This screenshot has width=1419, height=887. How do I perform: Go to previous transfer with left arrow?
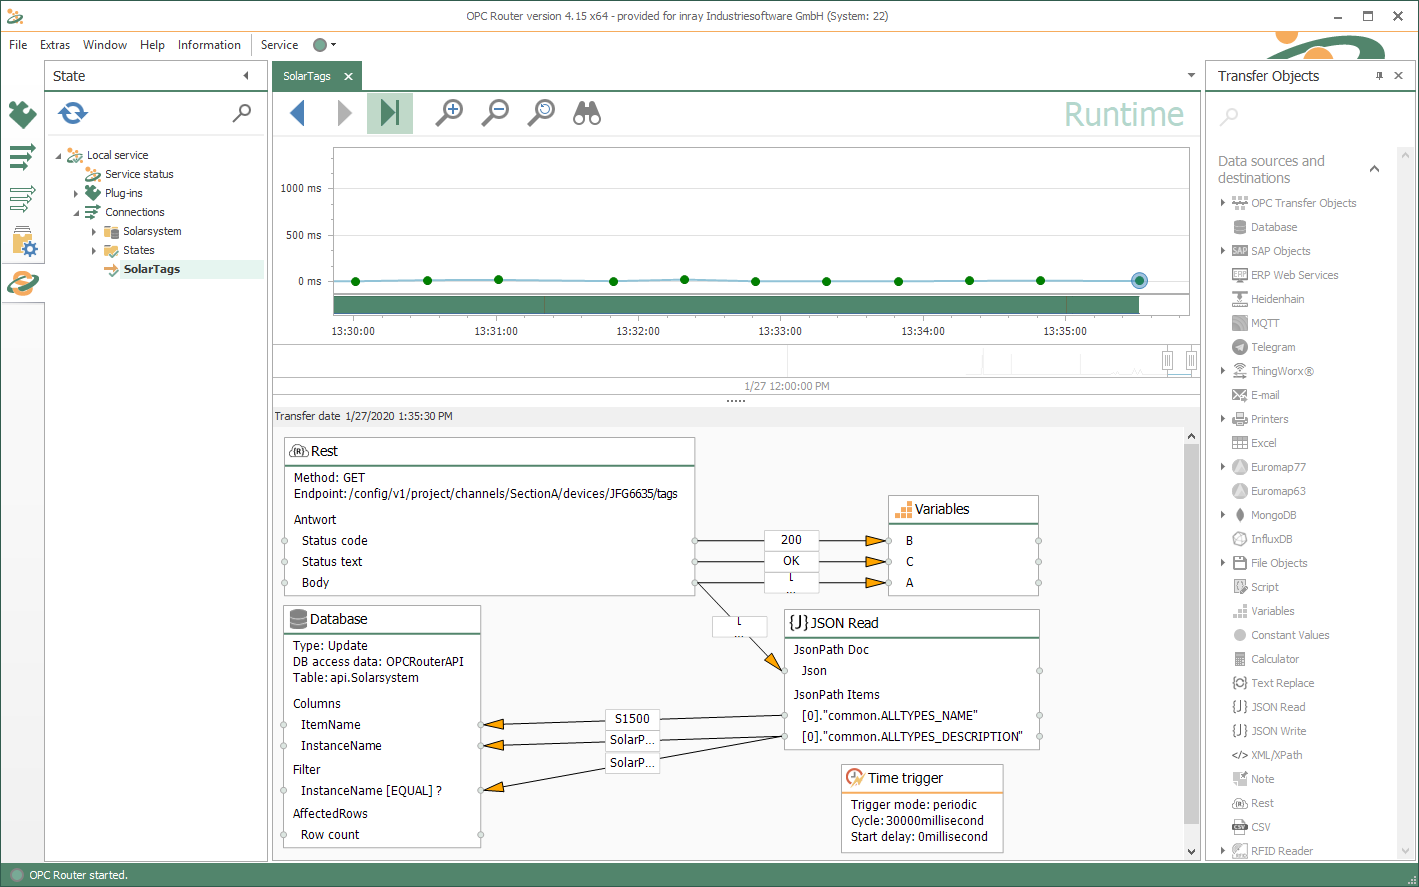click(297, 113)
